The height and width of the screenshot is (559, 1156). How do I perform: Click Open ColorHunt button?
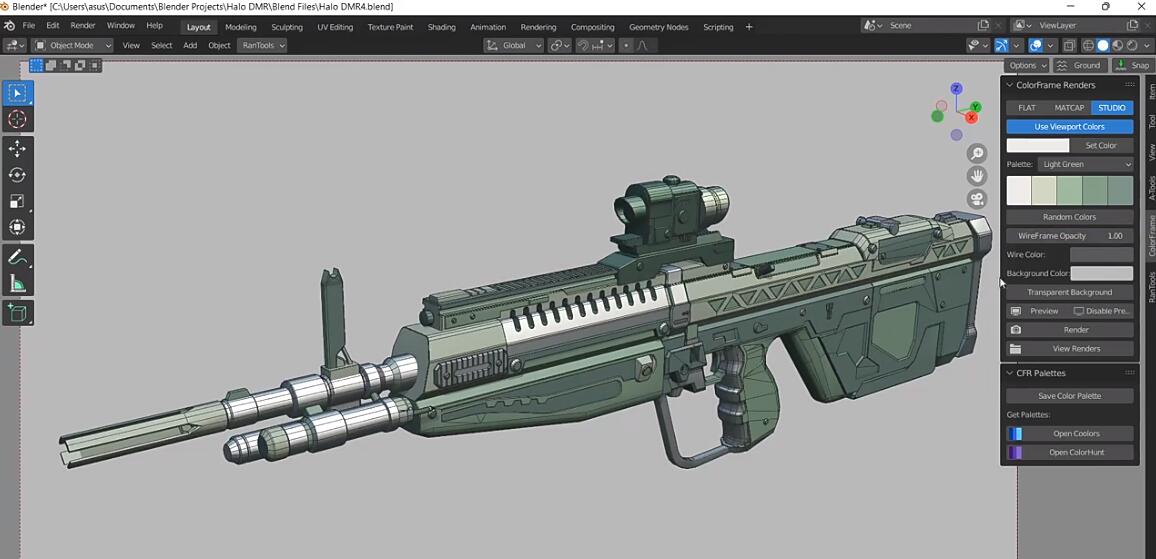(1070, 452)
